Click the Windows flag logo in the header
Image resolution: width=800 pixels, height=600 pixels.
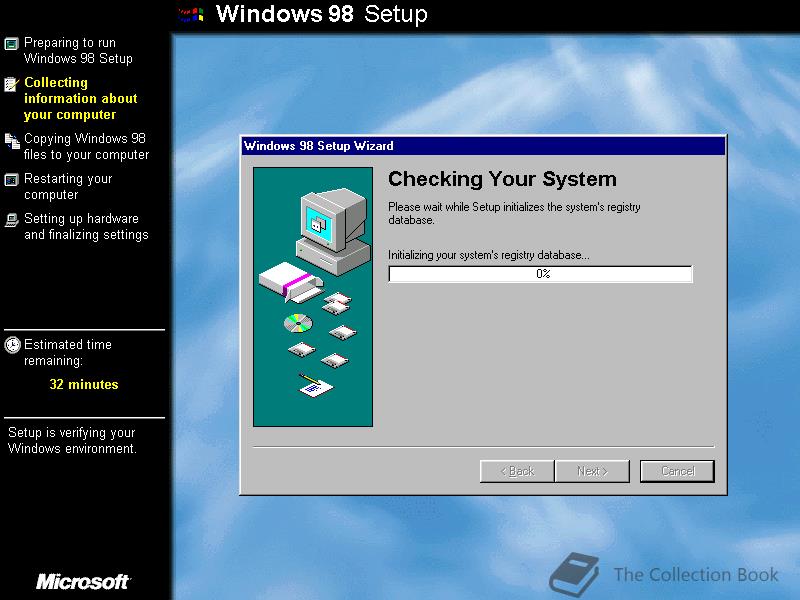[192, 14]
